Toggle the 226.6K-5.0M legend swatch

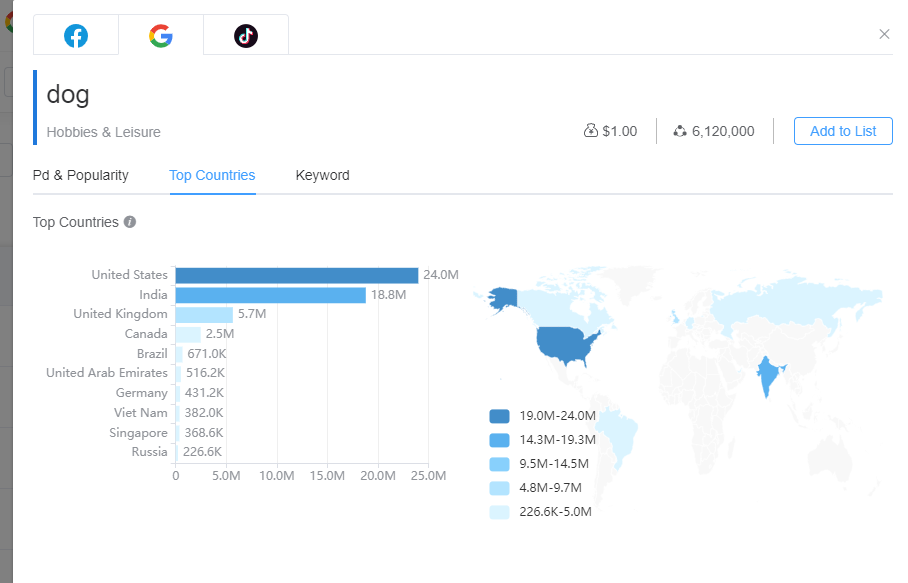[499, 512]
